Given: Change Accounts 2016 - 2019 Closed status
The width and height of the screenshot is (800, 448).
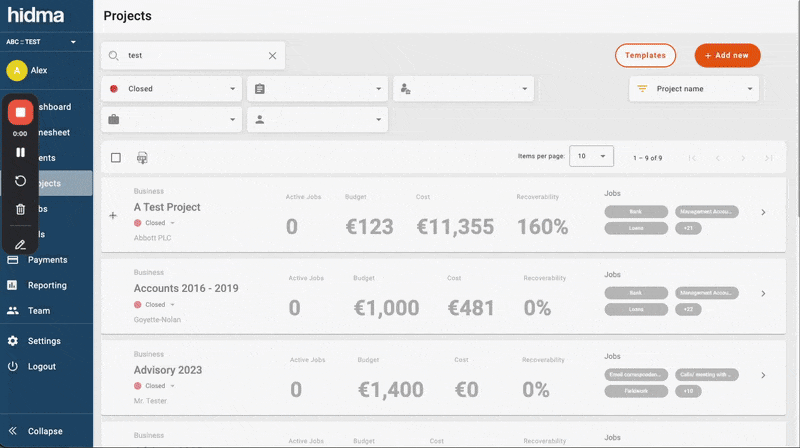Looking at the screenshot, I should [155, 305].
